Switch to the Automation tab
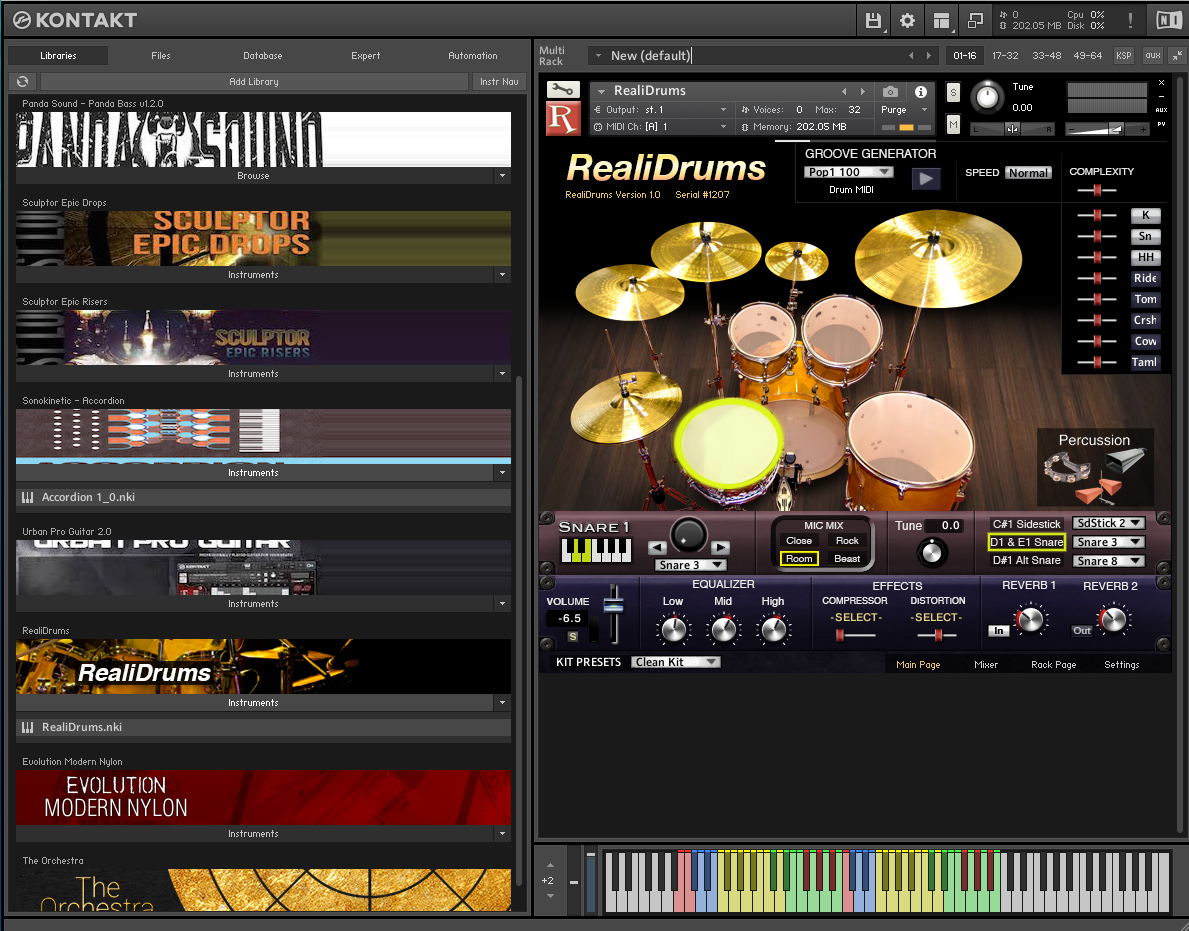The width and height of the screenshot is (1189, 931). [473, 55]
